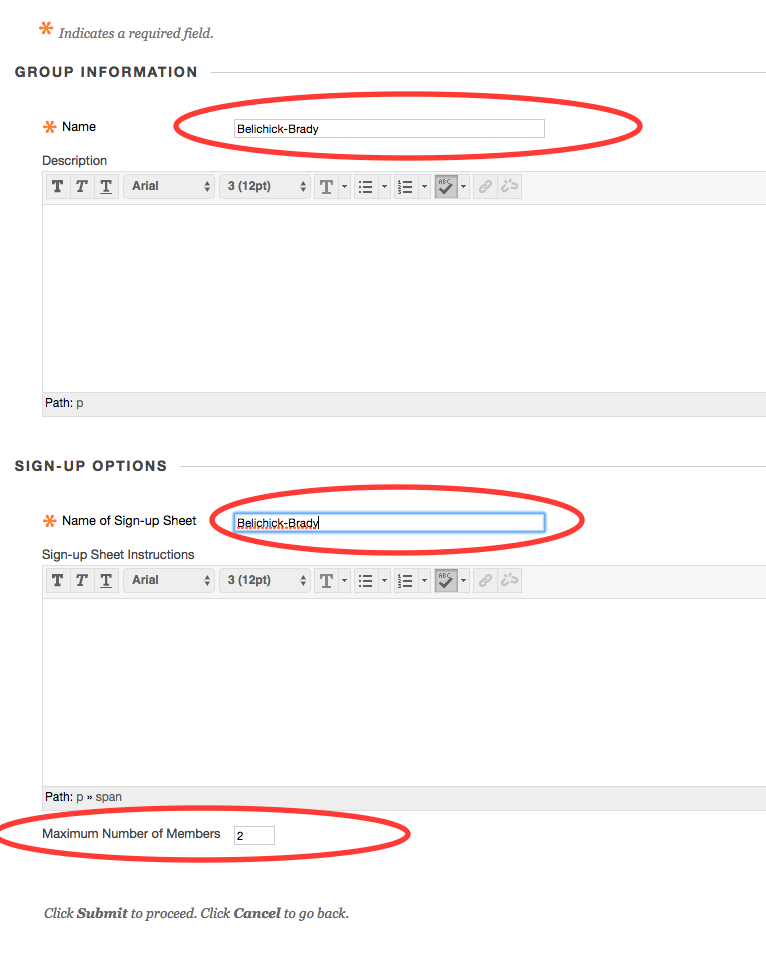The image size is (766, 960).
Task: Open font size dropdown in Sign-up Instructions toolbar
Action: [x=265, y=580]
